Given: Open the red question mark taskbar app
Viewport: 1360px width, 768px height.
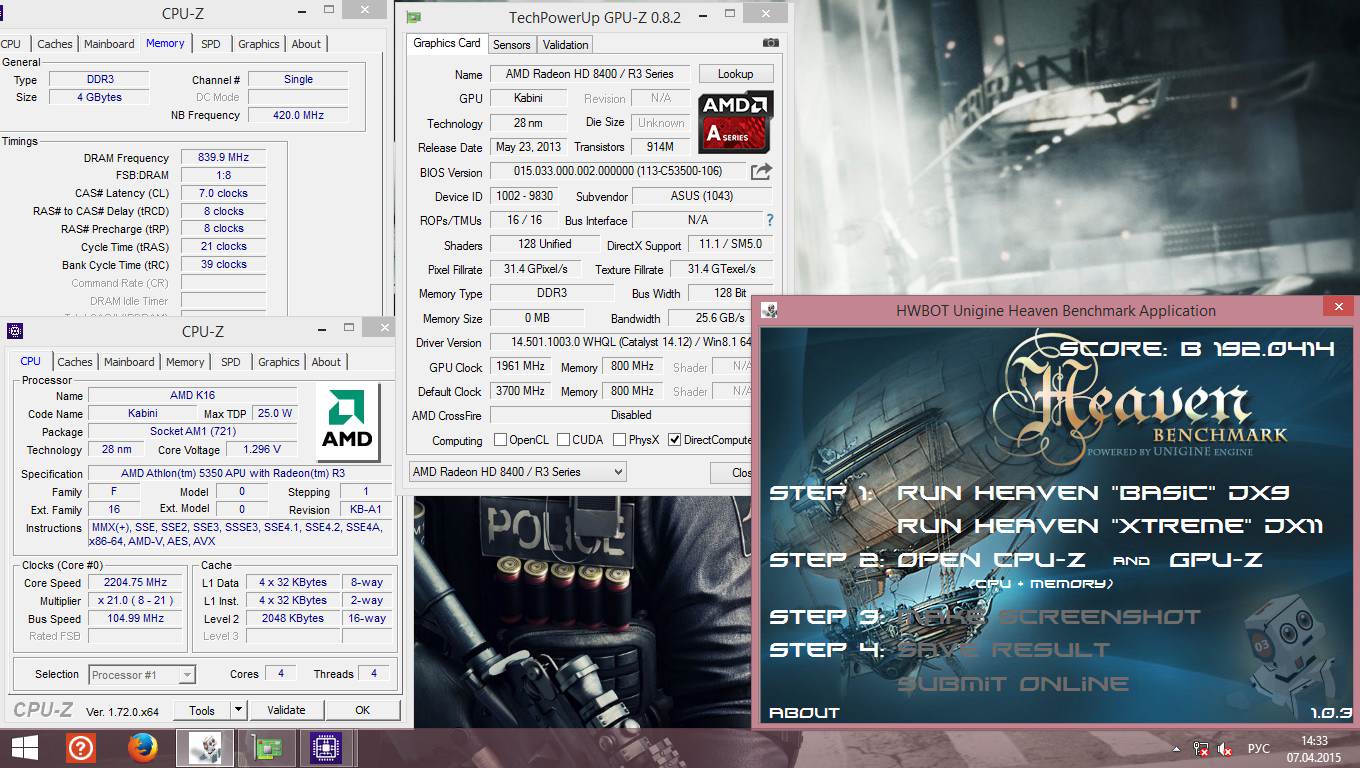Looking at the screenshot, I should point(81,748).
